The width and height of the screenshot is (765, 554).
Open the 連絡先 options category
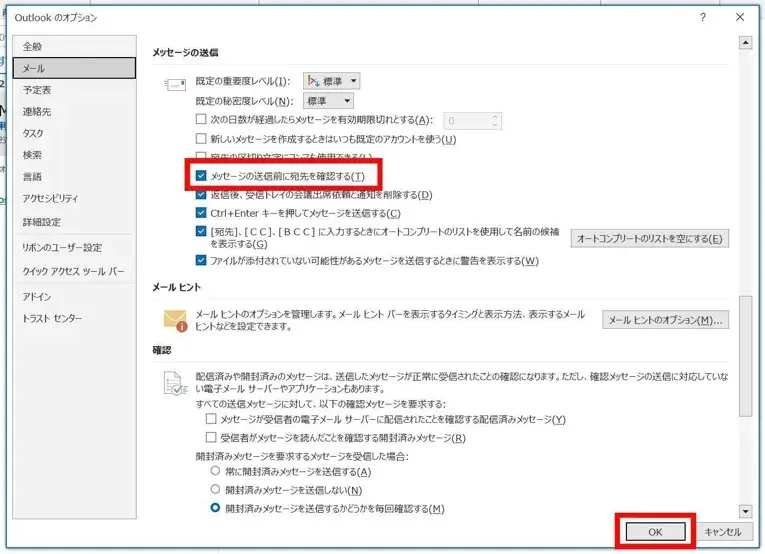click(x=74, y=112)
